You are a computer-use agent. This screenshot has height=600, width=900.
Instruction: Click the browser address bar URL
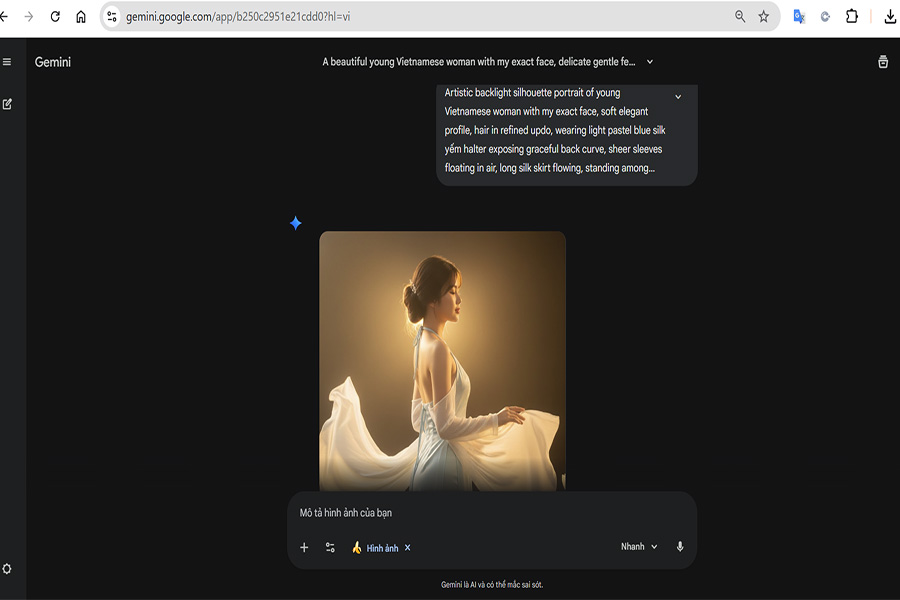point(400,17)
